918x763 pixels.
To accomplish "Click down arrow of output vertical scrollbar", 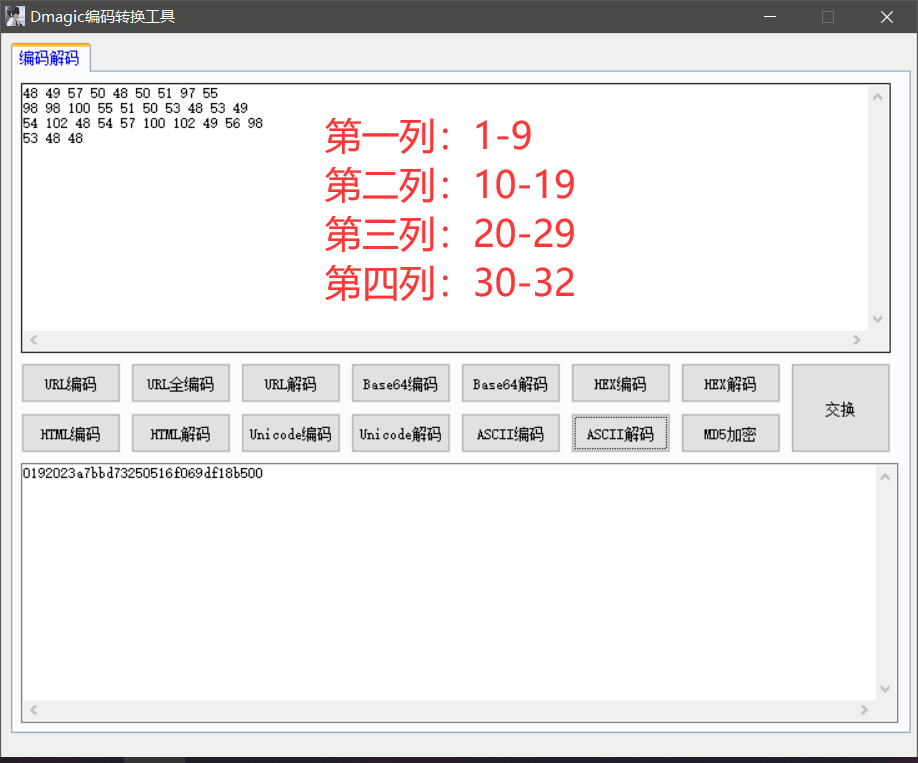I will [885, 689].
